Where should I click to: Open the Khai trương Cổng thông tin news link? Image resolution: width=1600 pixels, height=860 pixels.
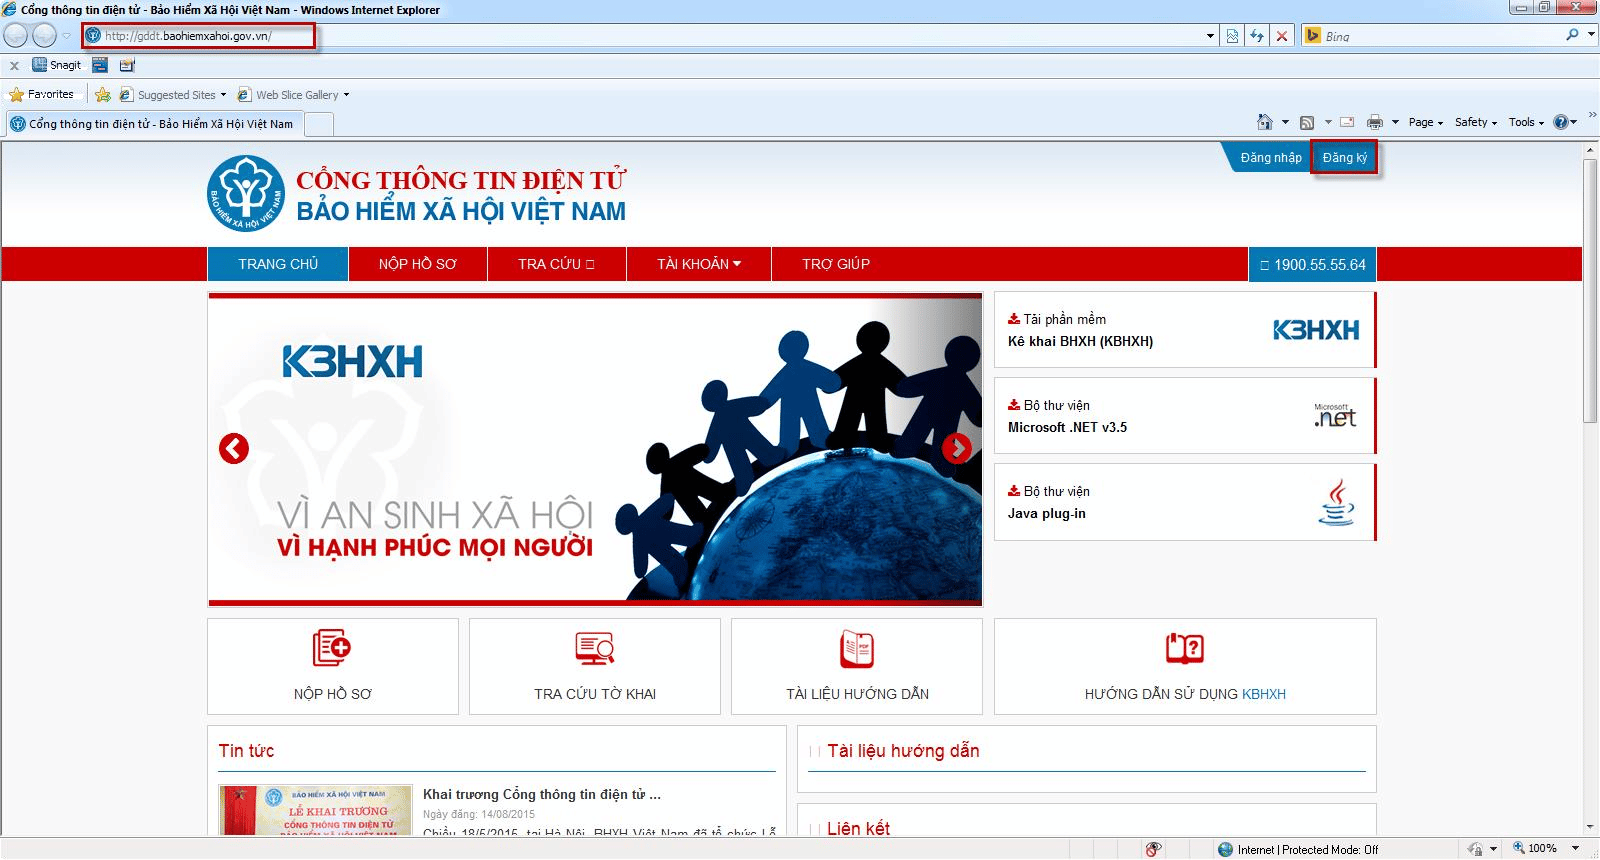pyautogui.click(x=541, y=794)
